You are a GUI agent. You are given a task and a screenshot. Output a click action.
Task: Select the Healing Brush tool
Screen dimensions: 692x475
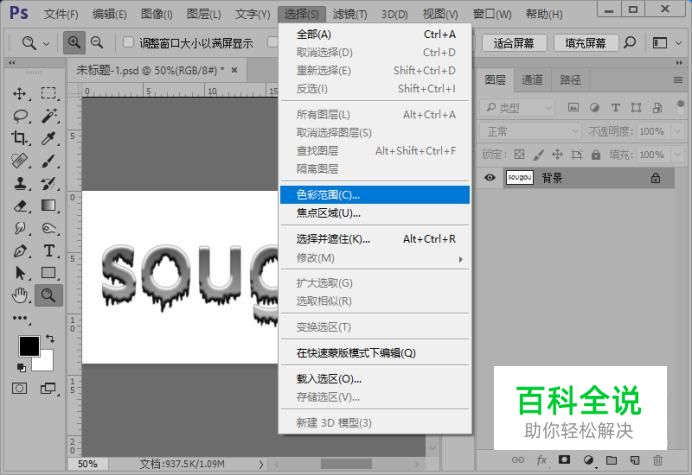(x=20, y=161)
